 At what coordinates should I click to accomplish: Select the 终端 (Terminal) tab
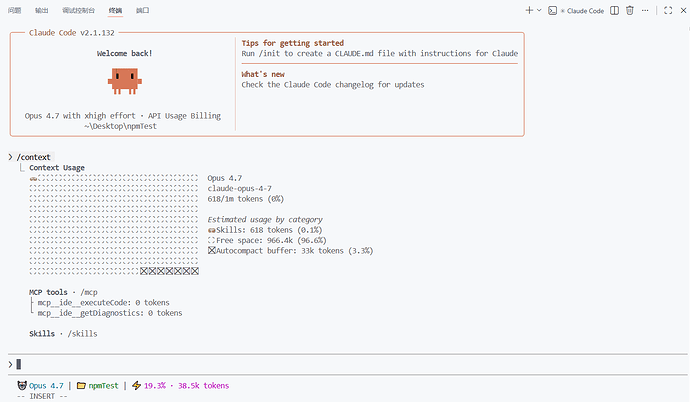pos(115,11)
